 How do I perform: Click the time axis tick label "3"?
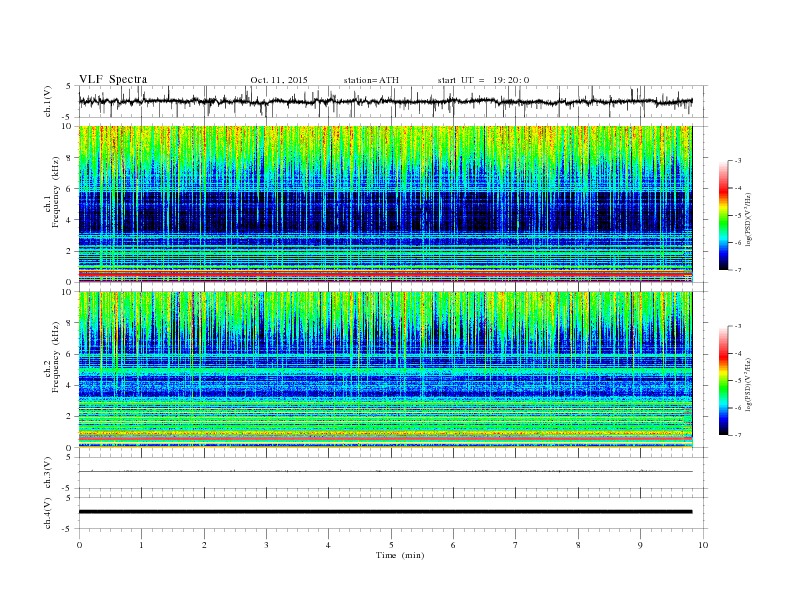click(266, 545)
